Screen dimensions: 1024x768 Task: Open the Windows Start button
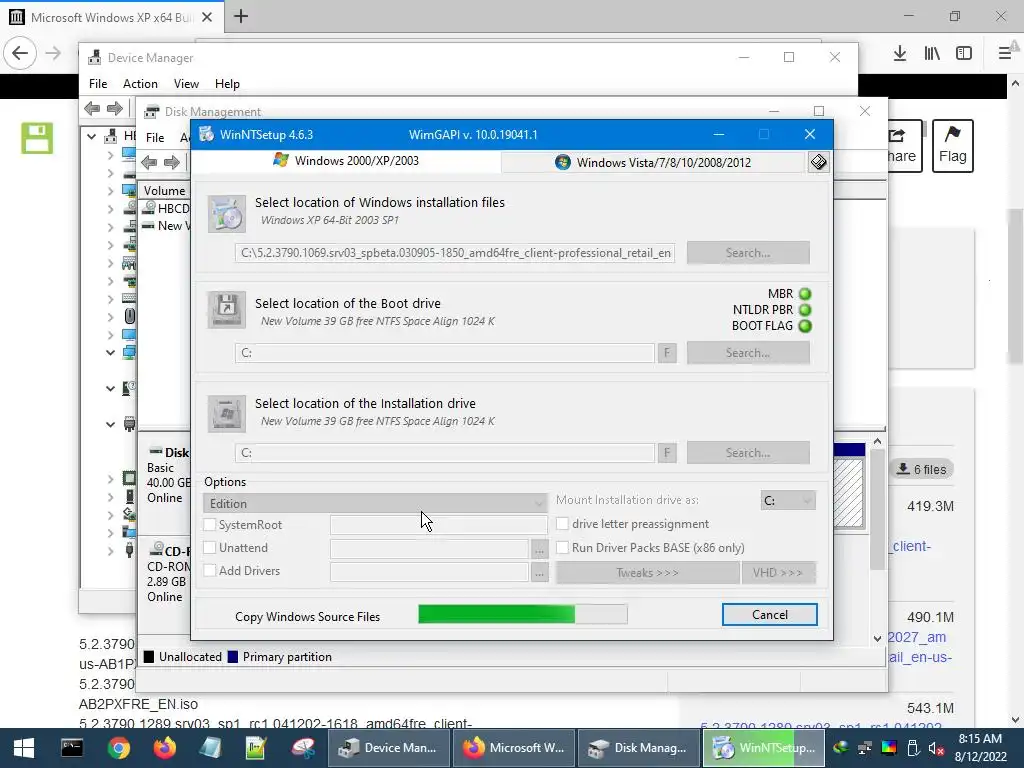[24, 748]
